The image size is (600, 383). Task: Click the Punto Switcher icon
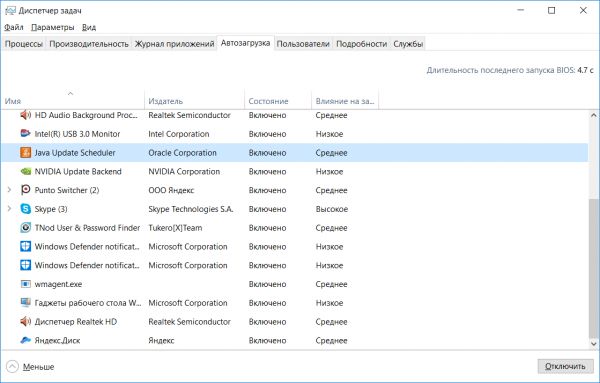[x=25, y=190]
